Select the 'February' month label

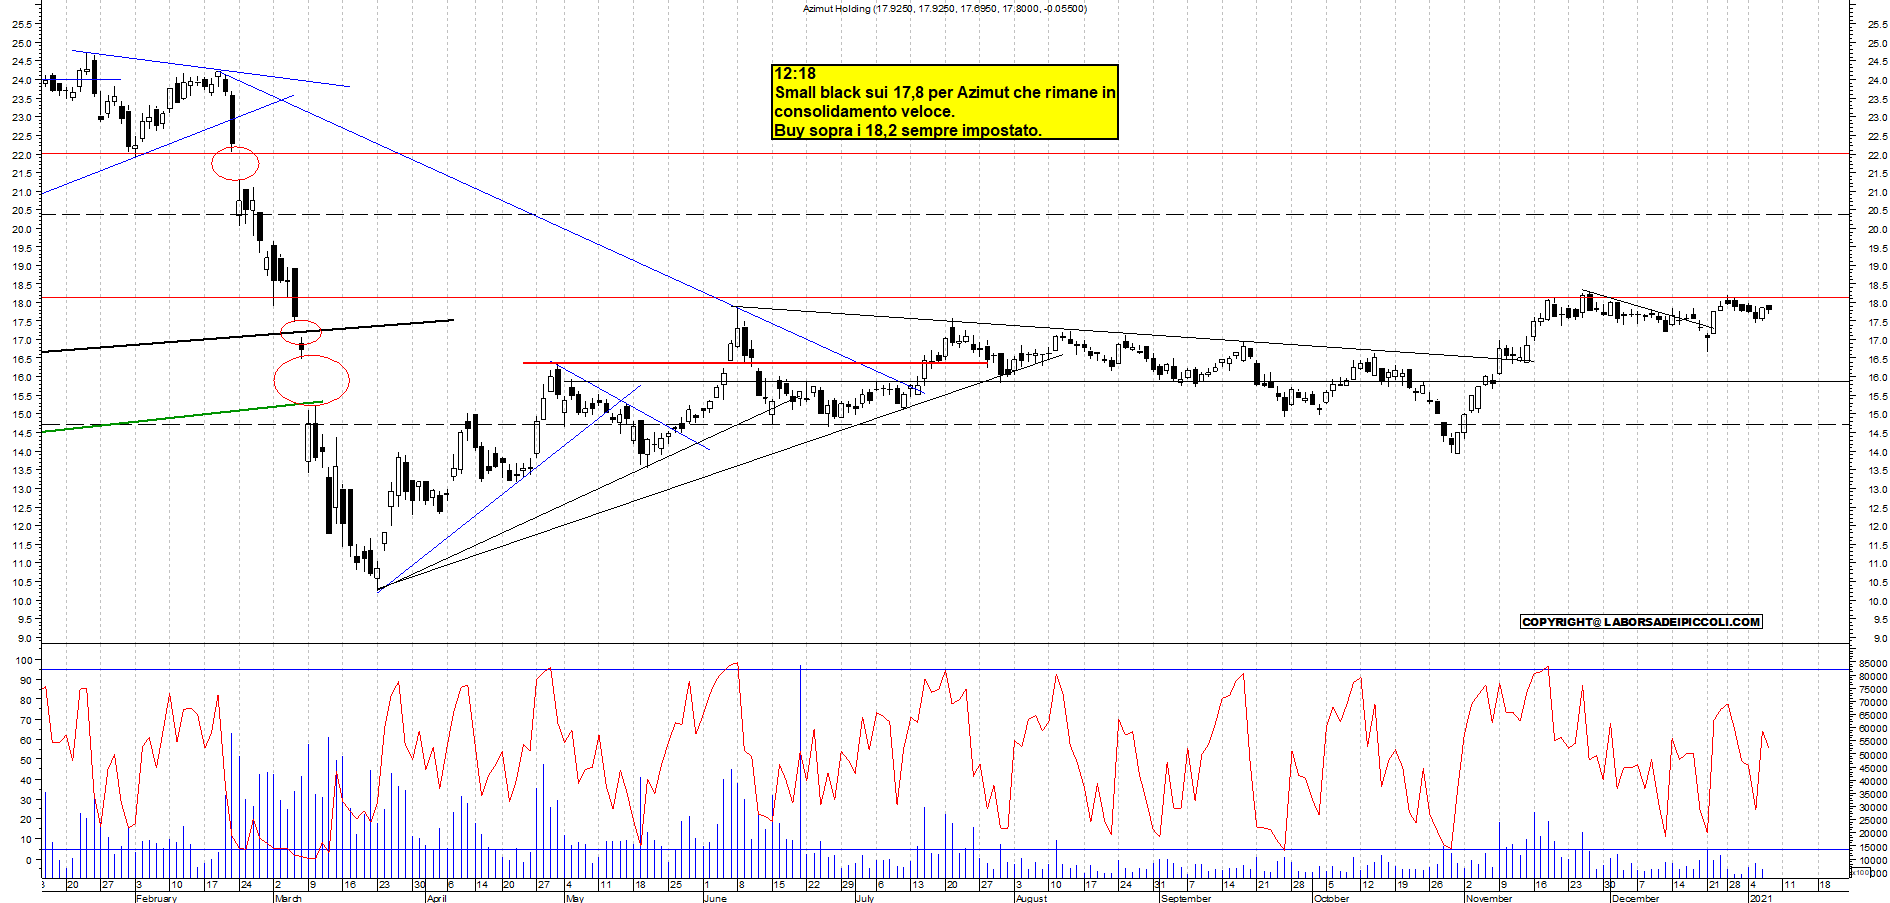pyautogui.click(x=156, y=898)
